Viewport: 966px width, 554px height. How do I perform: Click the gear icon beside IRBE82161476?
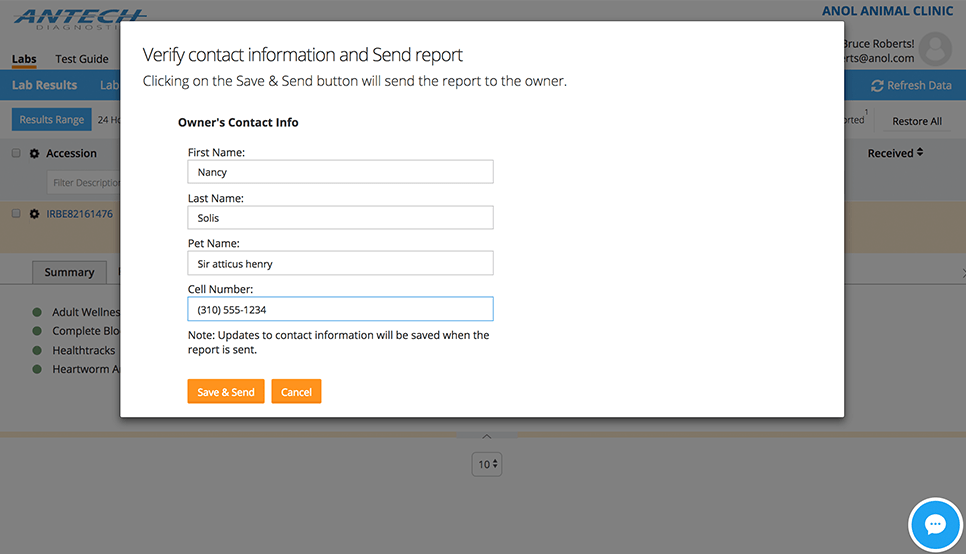coord(35,214)
